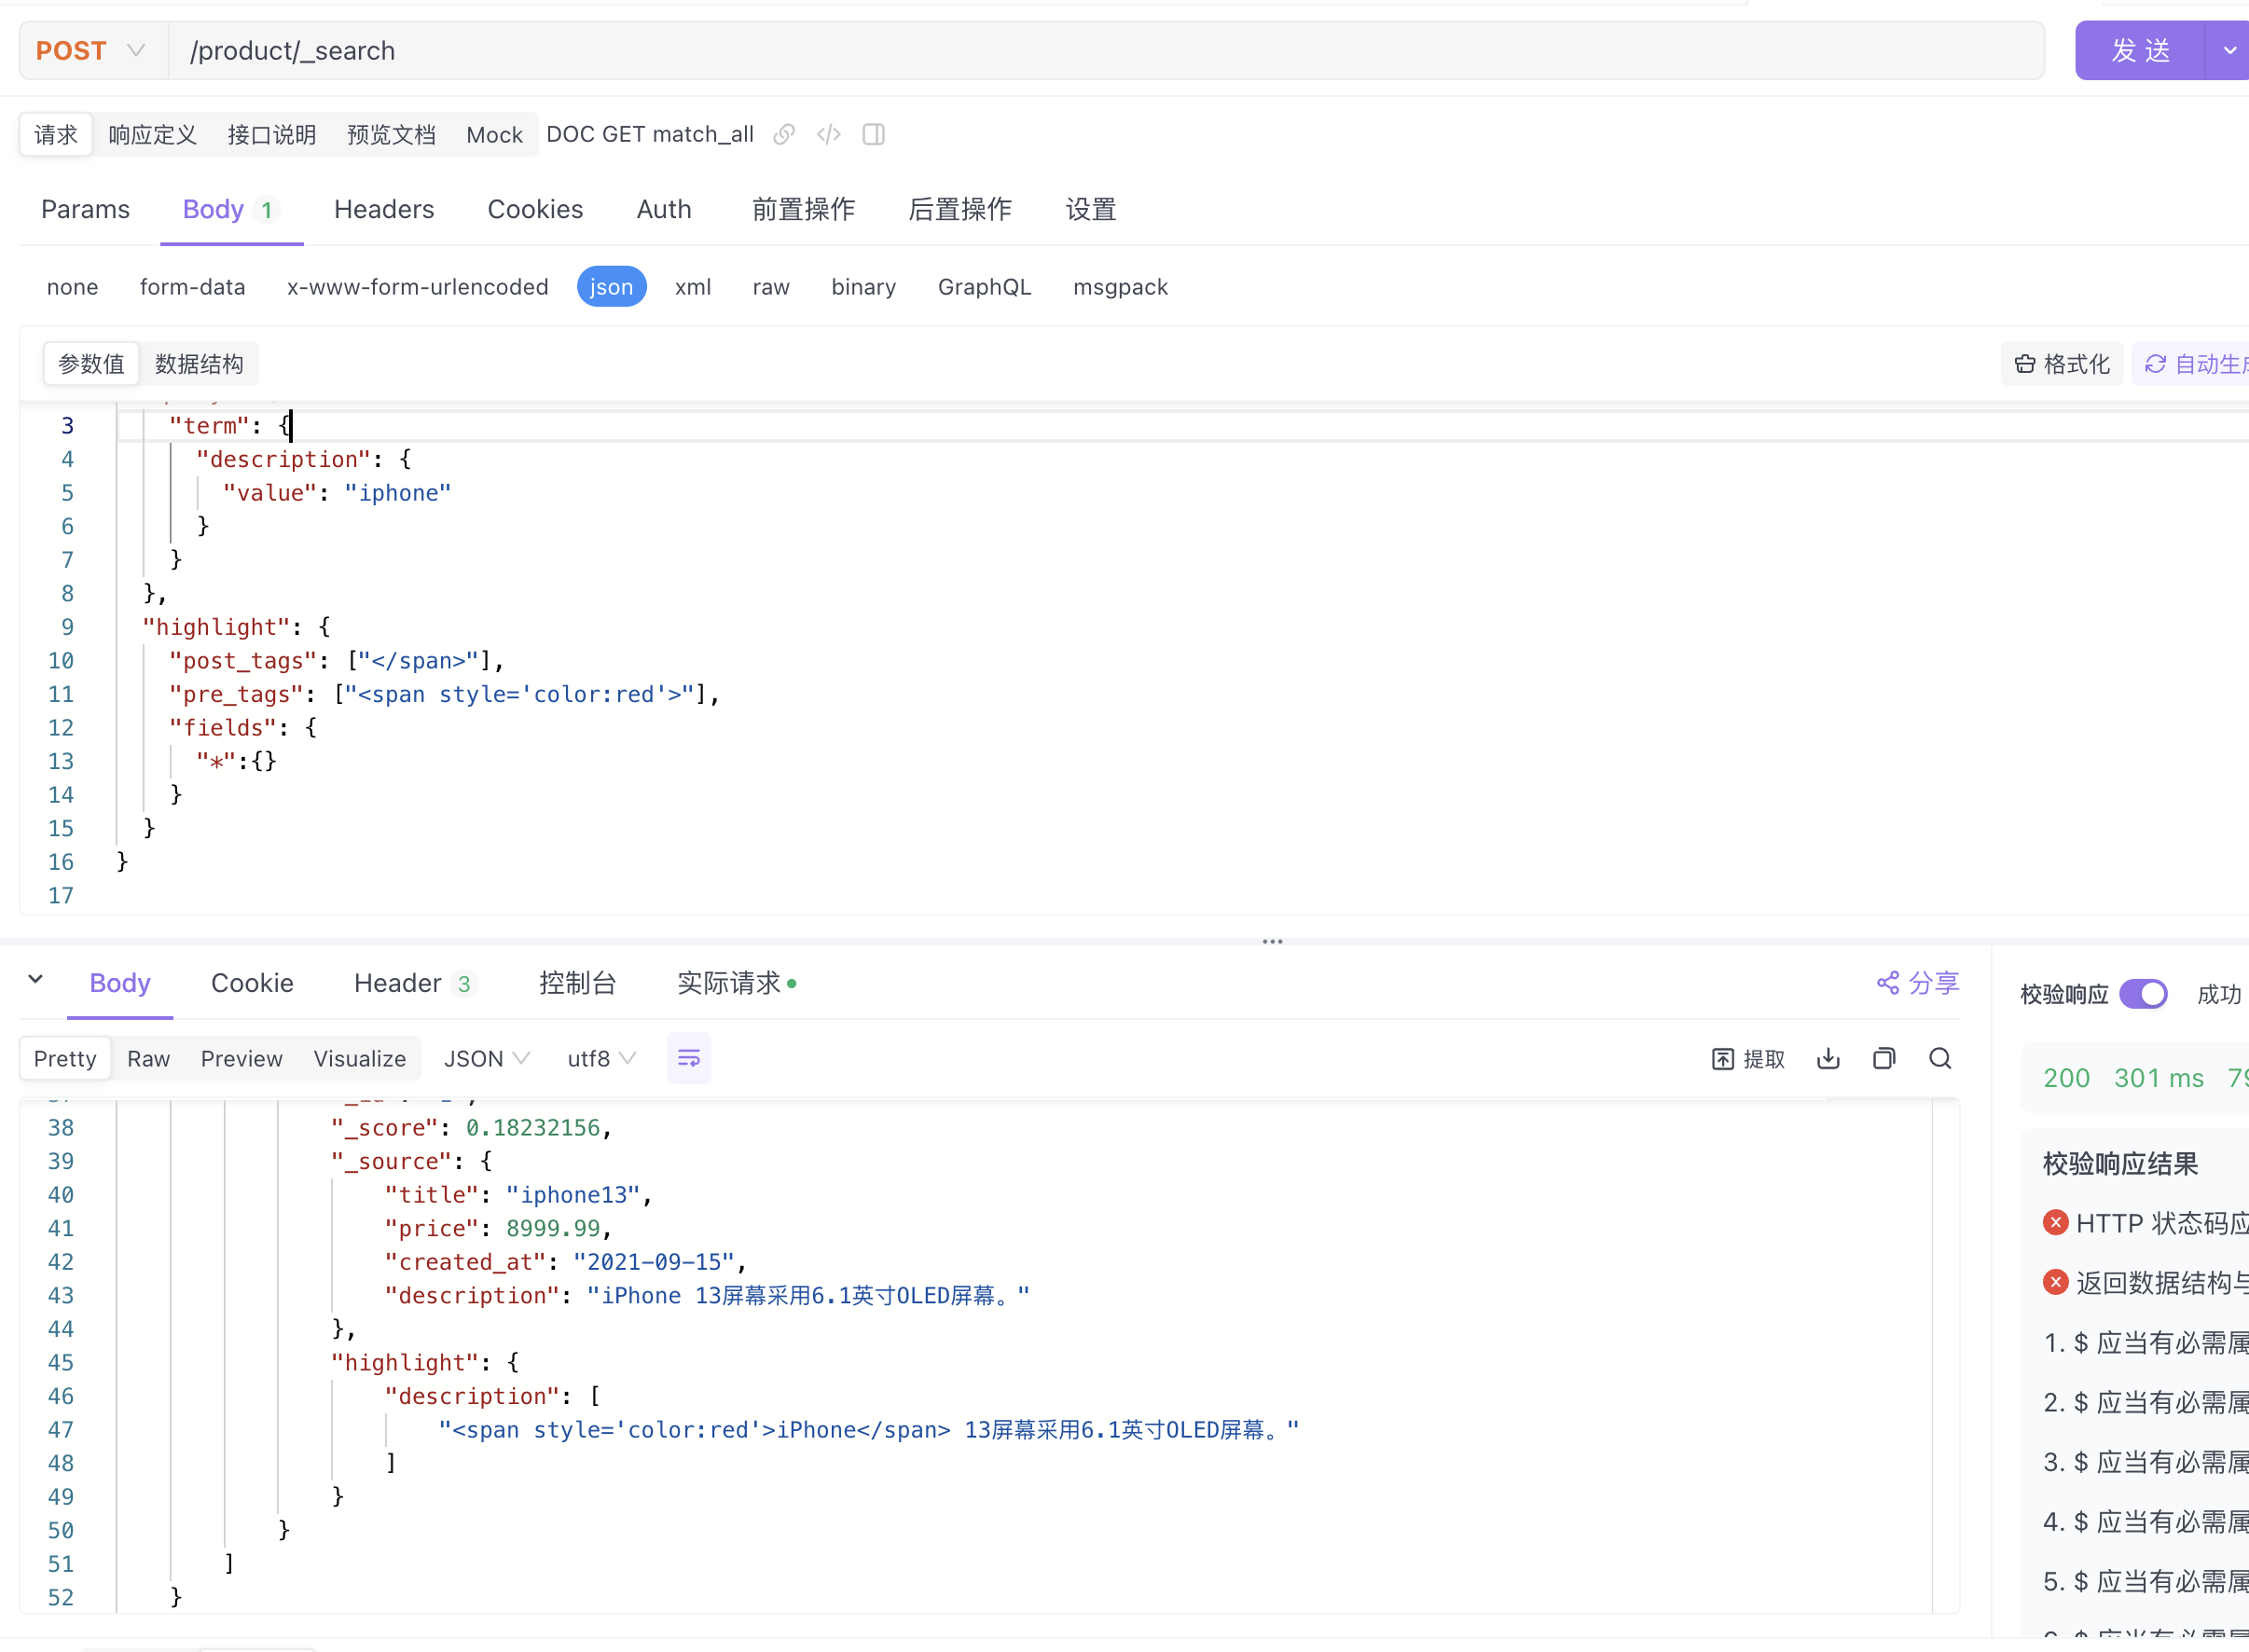Copy the response body
This screenshot has width=2249, height=1652.
tap(1884, 1058)
